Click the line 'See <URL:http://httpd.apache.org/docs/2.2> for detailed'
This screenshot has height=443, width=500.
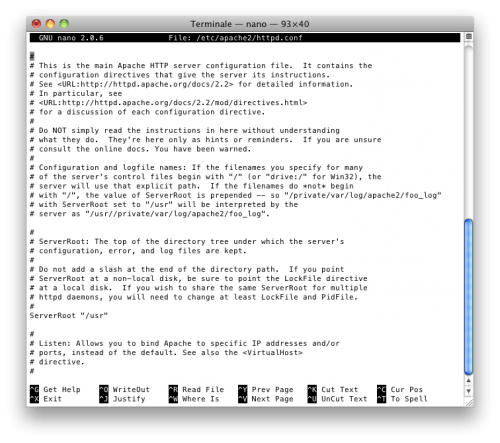tap(191, 84)
